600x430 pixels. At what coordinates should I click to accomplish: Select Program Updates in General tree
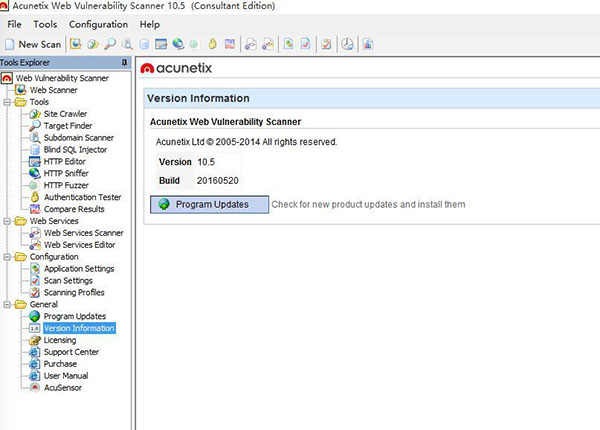point(75,316)
